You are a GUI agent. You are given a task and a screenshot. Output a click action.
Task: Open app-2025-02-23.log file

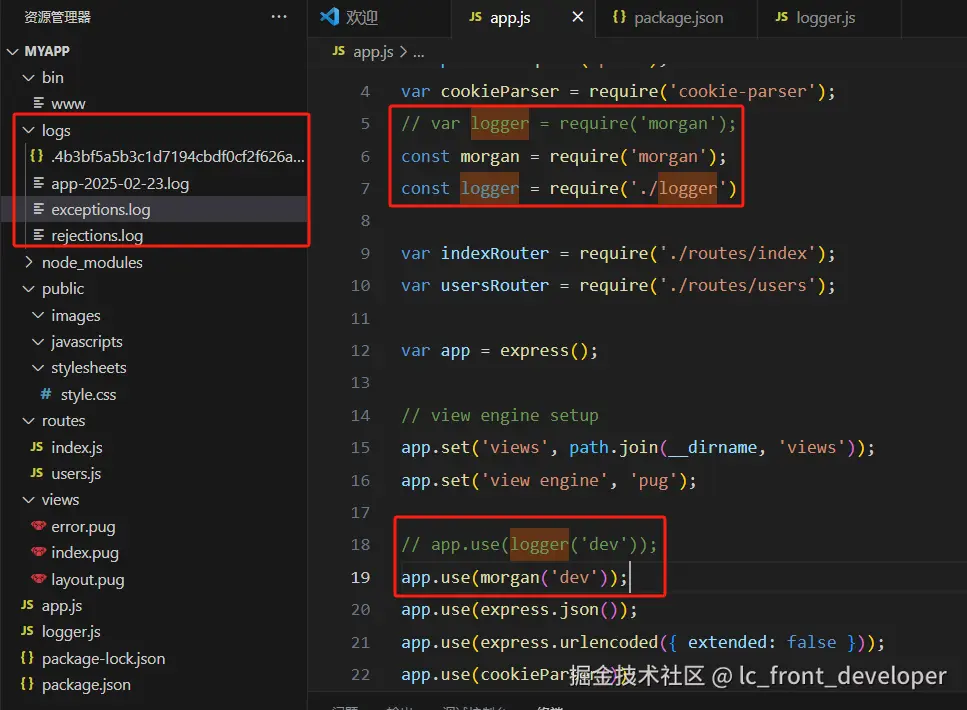point(120,184)
